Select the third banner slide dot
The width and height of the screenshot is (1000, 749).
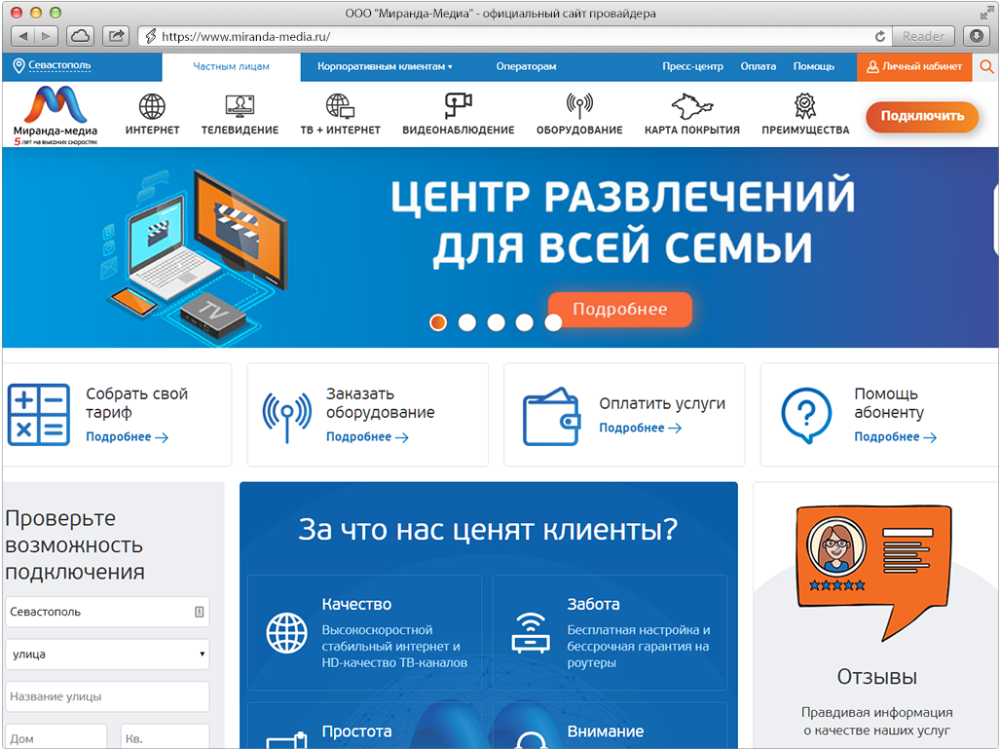click(495, 322)
